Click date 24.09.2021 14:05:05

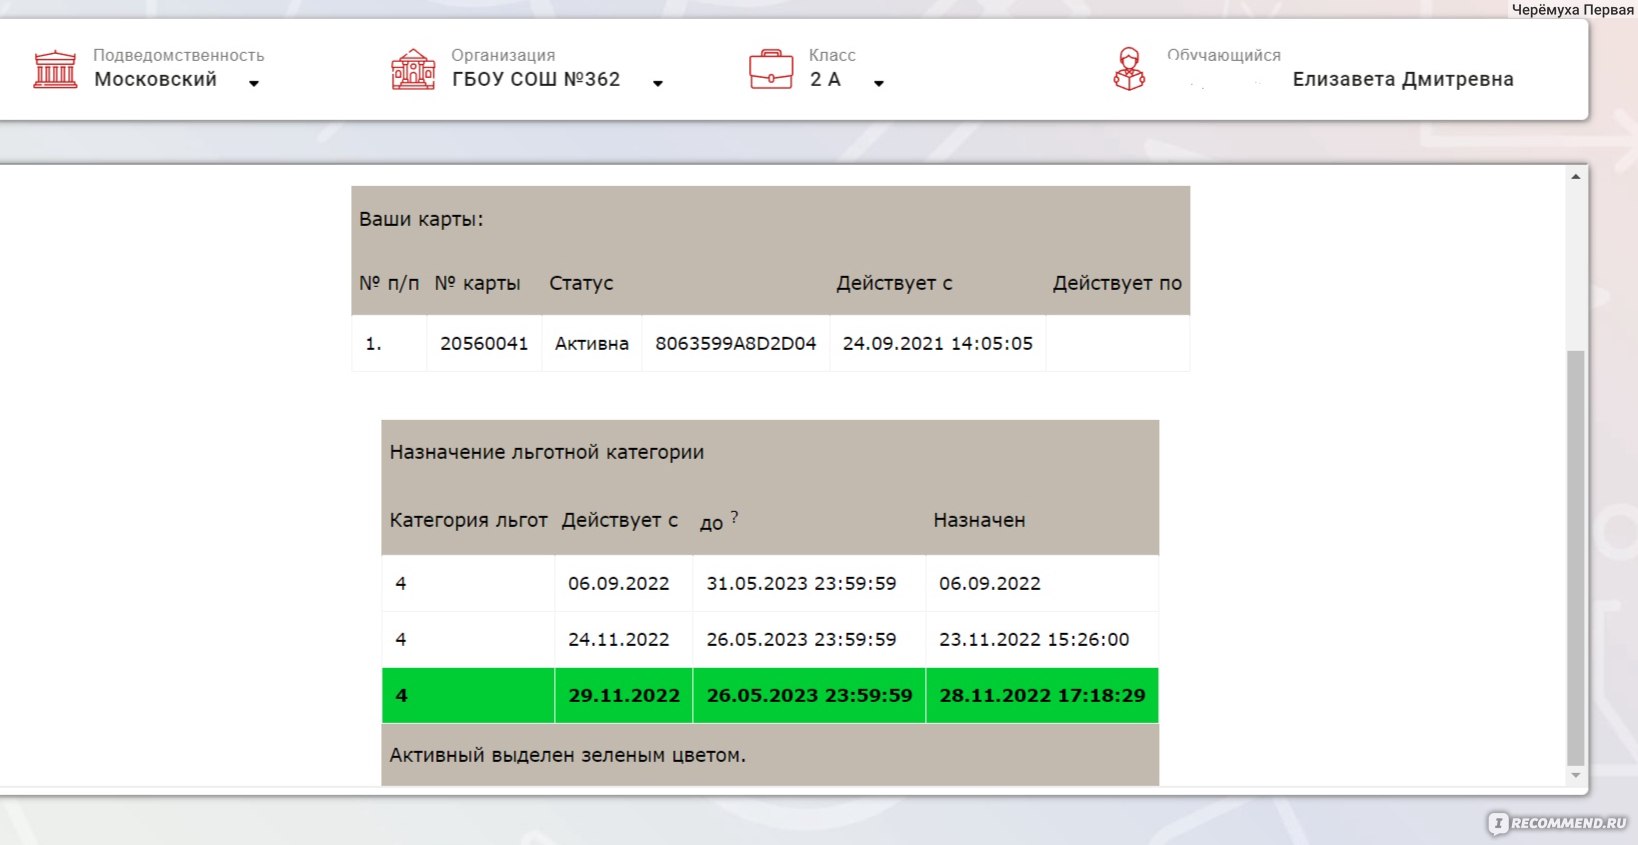click(x=938, y=343)
